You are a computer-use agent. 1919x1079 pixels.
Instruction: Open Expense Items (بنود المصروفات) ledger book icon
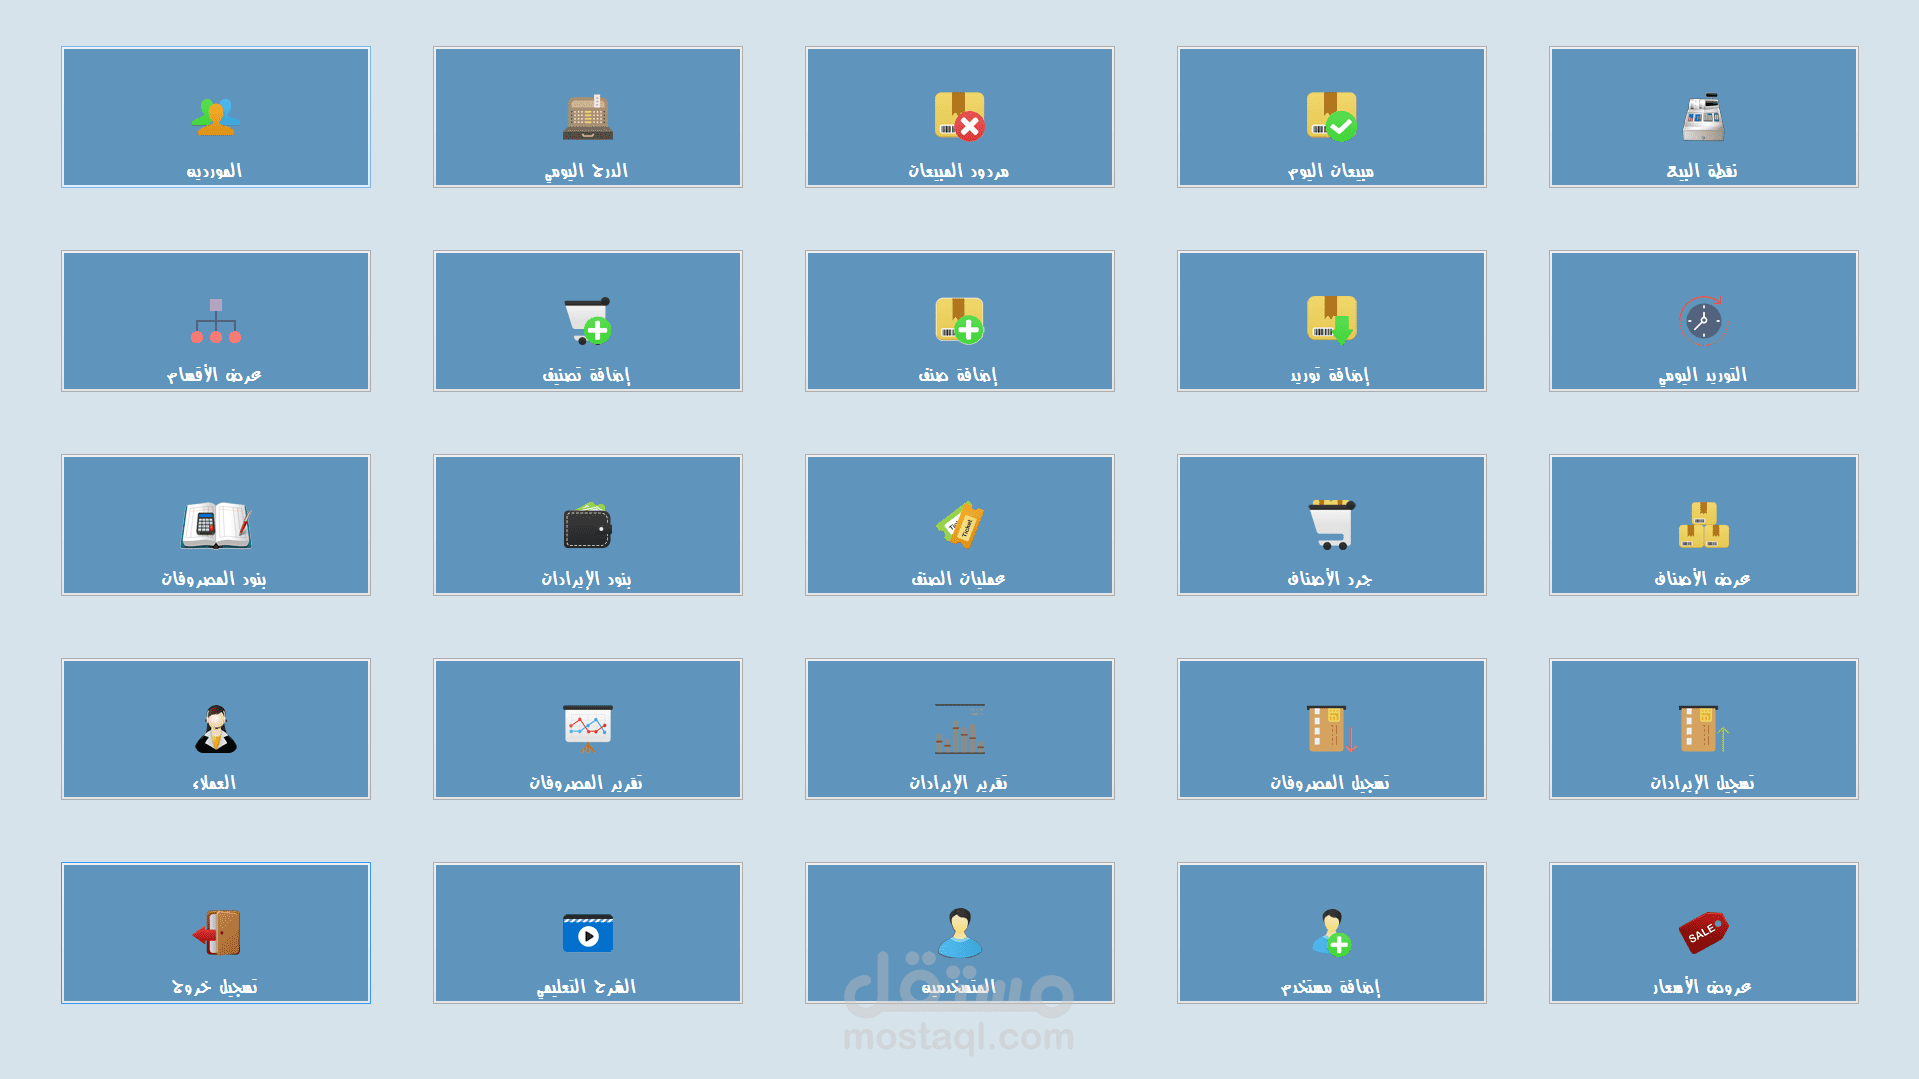tap(216, 525)
